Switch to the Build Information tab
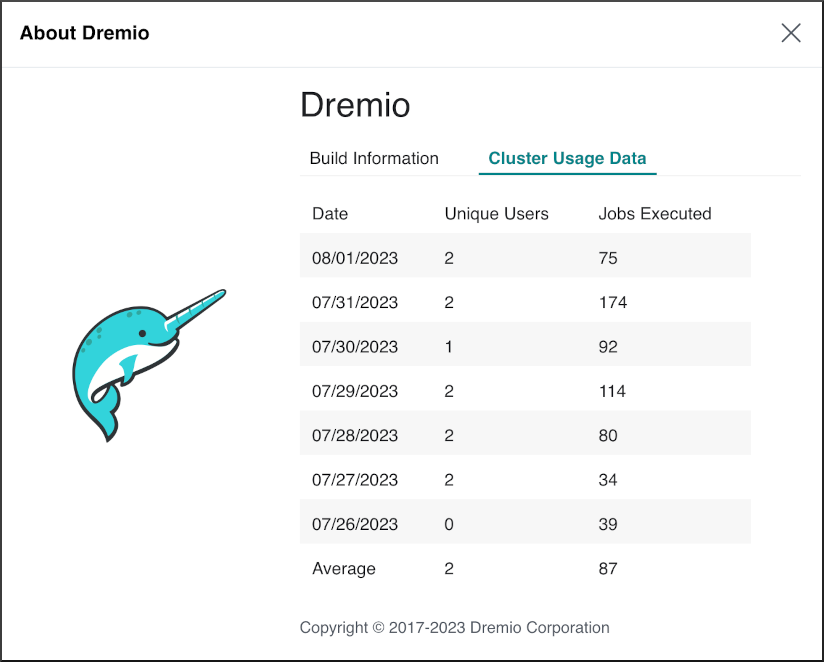 point(374,158)
